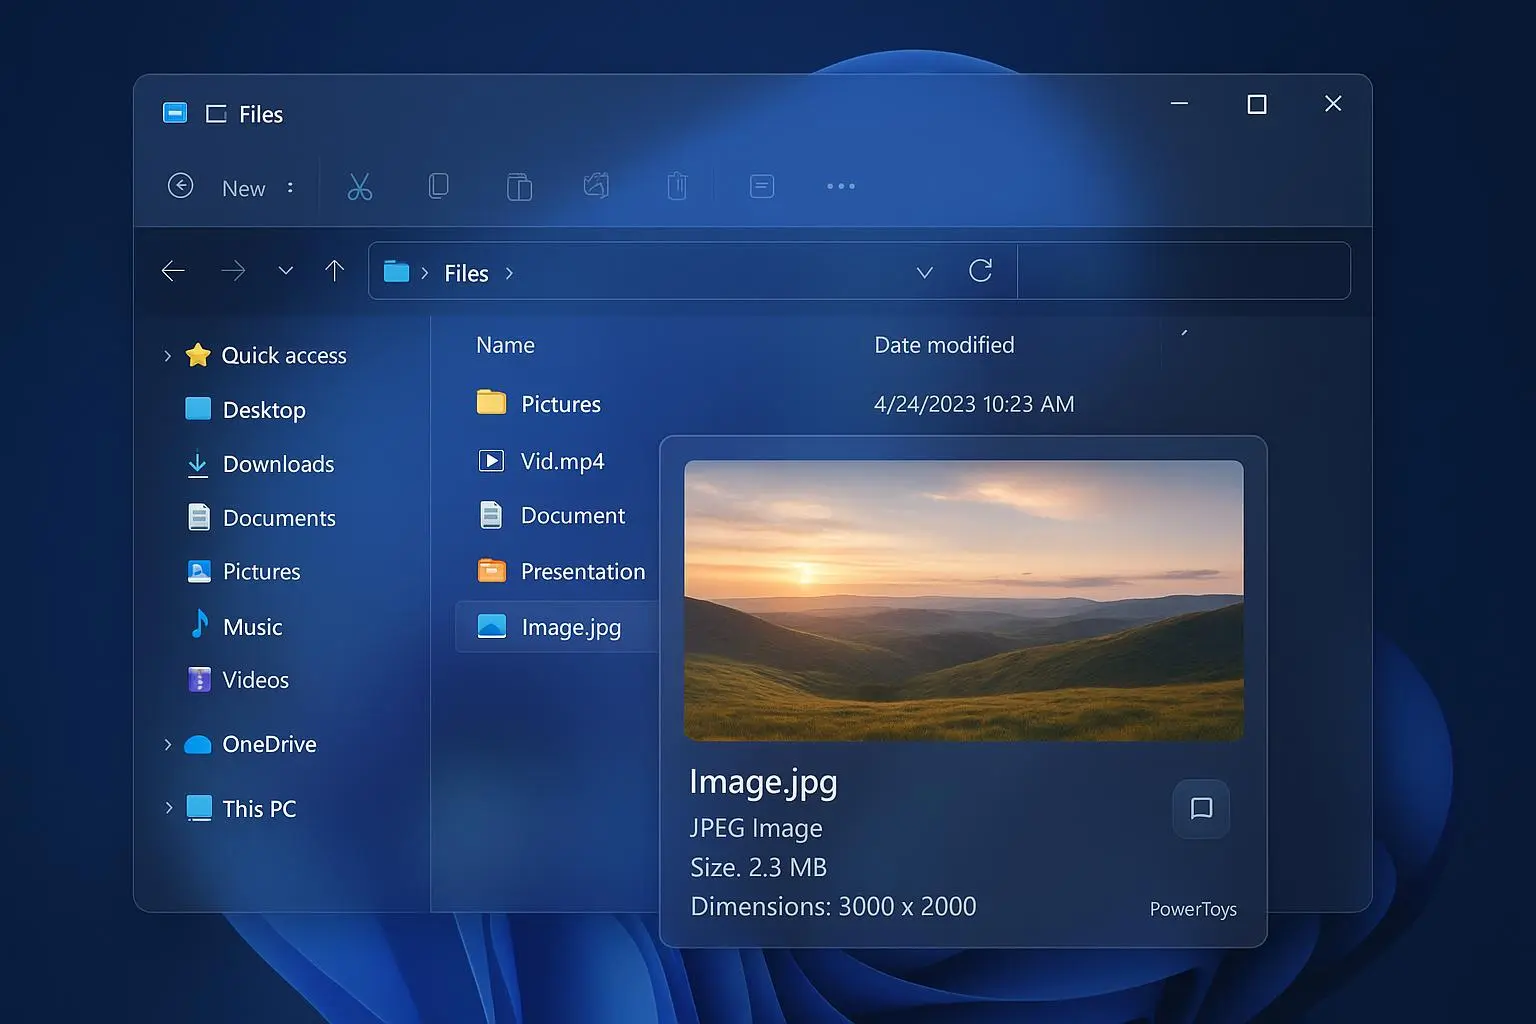
Task: Click the Size. 2.3 MB text
Action: tap(758, 867)
